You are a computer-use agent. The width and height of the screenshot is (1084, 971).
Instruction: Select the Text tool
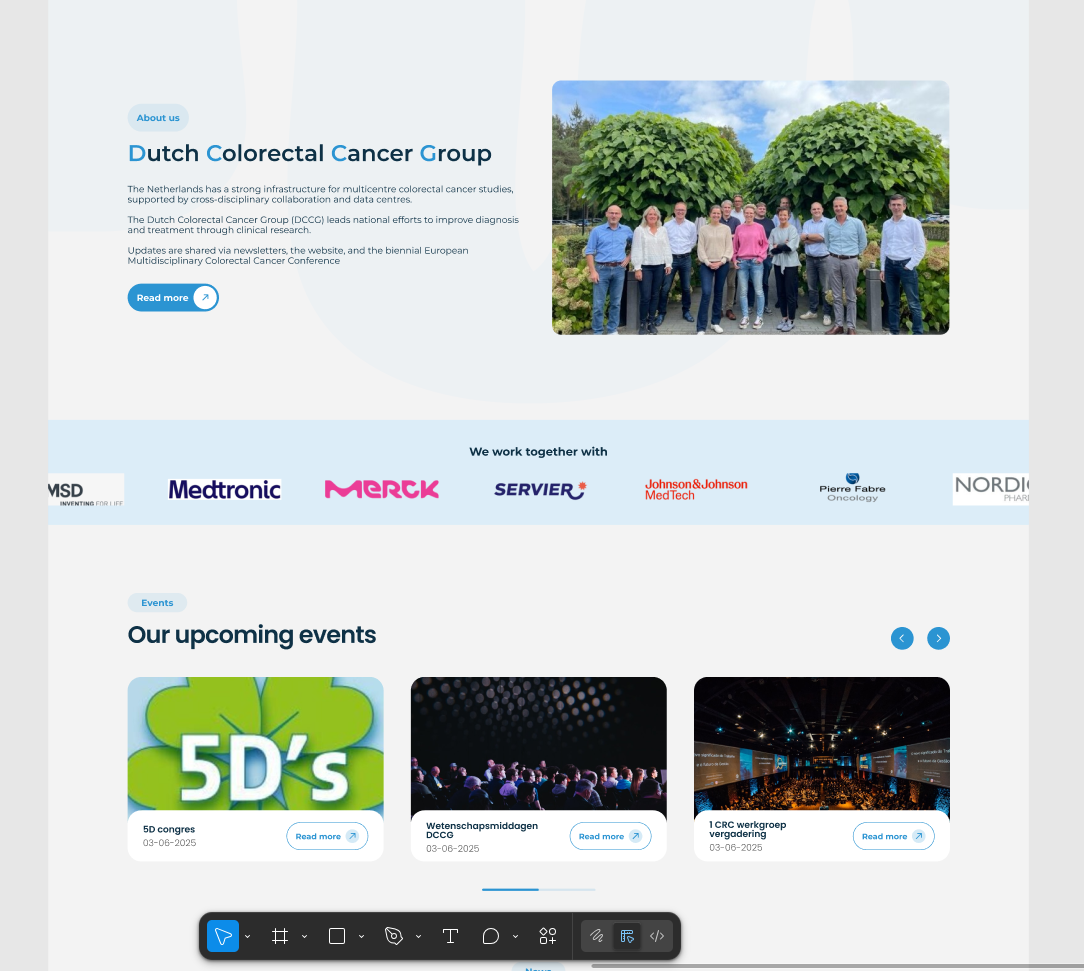tap(450, 936)
